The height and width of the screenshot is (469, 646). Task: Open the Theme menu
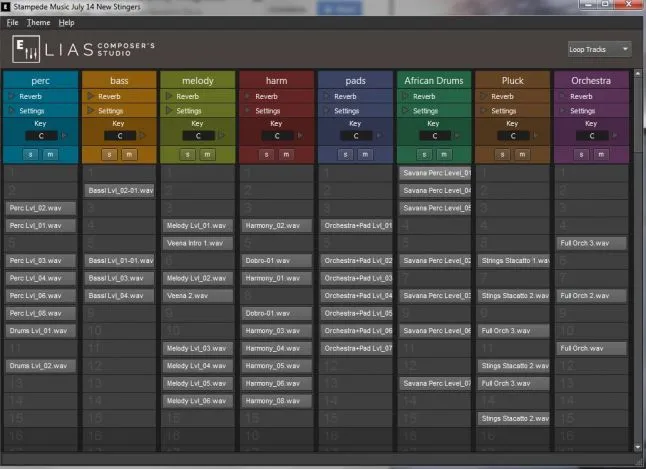point(38,23)
